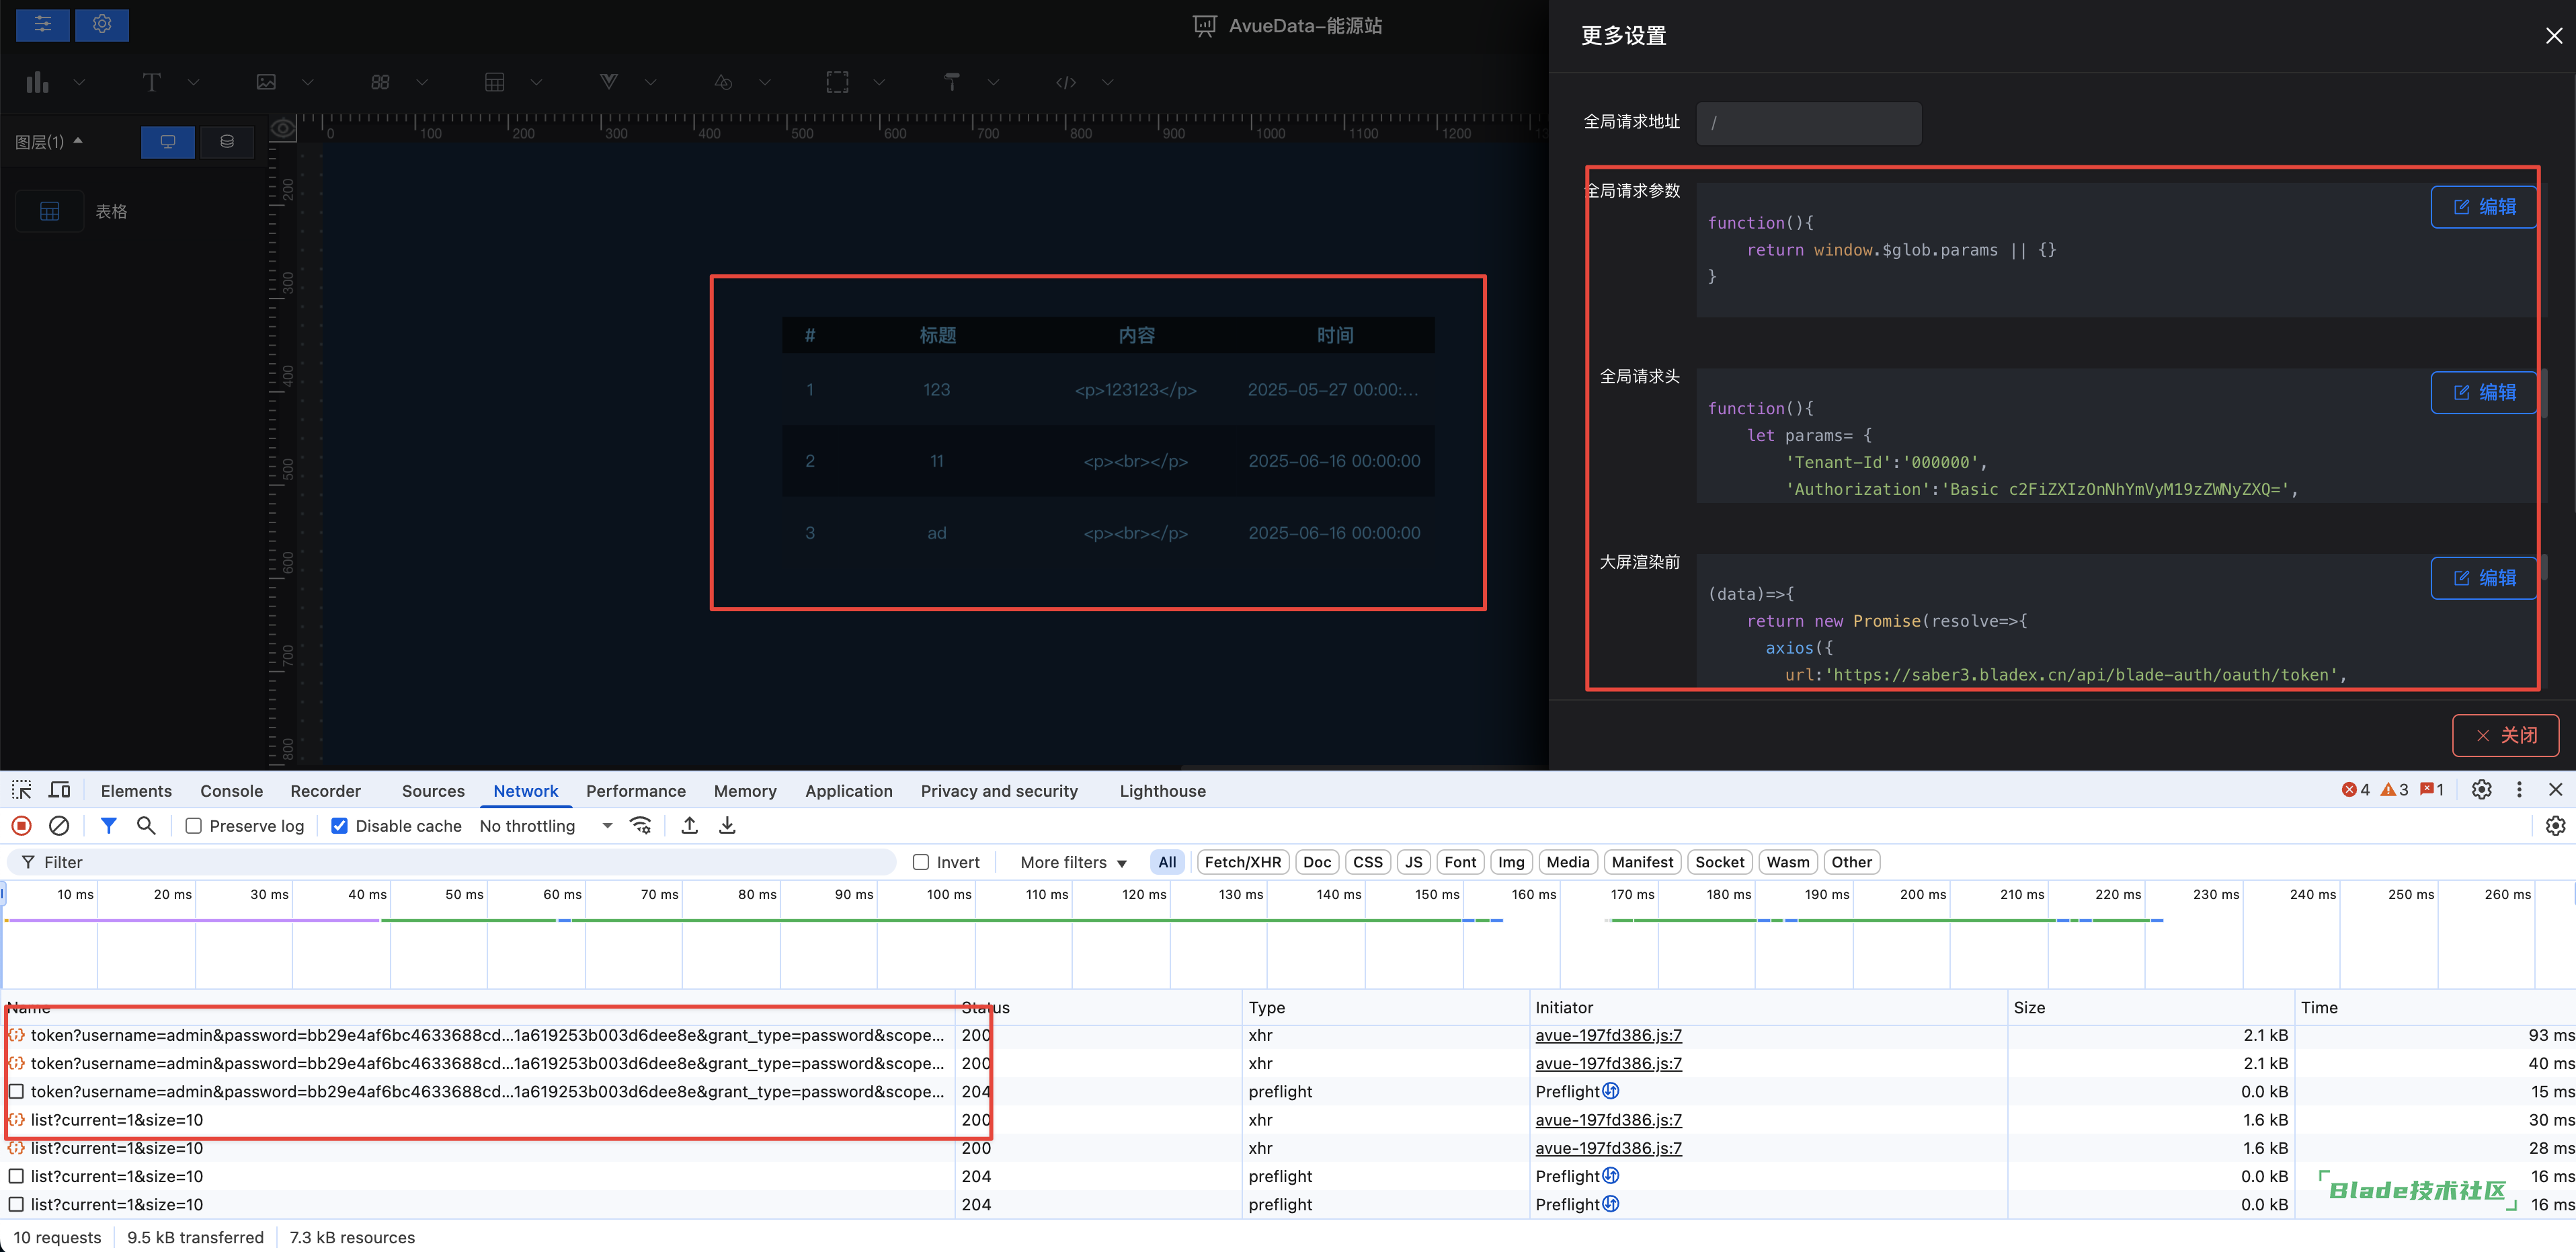The width and height of the screenshot is (2576, 1252).
Task: Toggle the network filter funnel icon
Action: (109, 825)
